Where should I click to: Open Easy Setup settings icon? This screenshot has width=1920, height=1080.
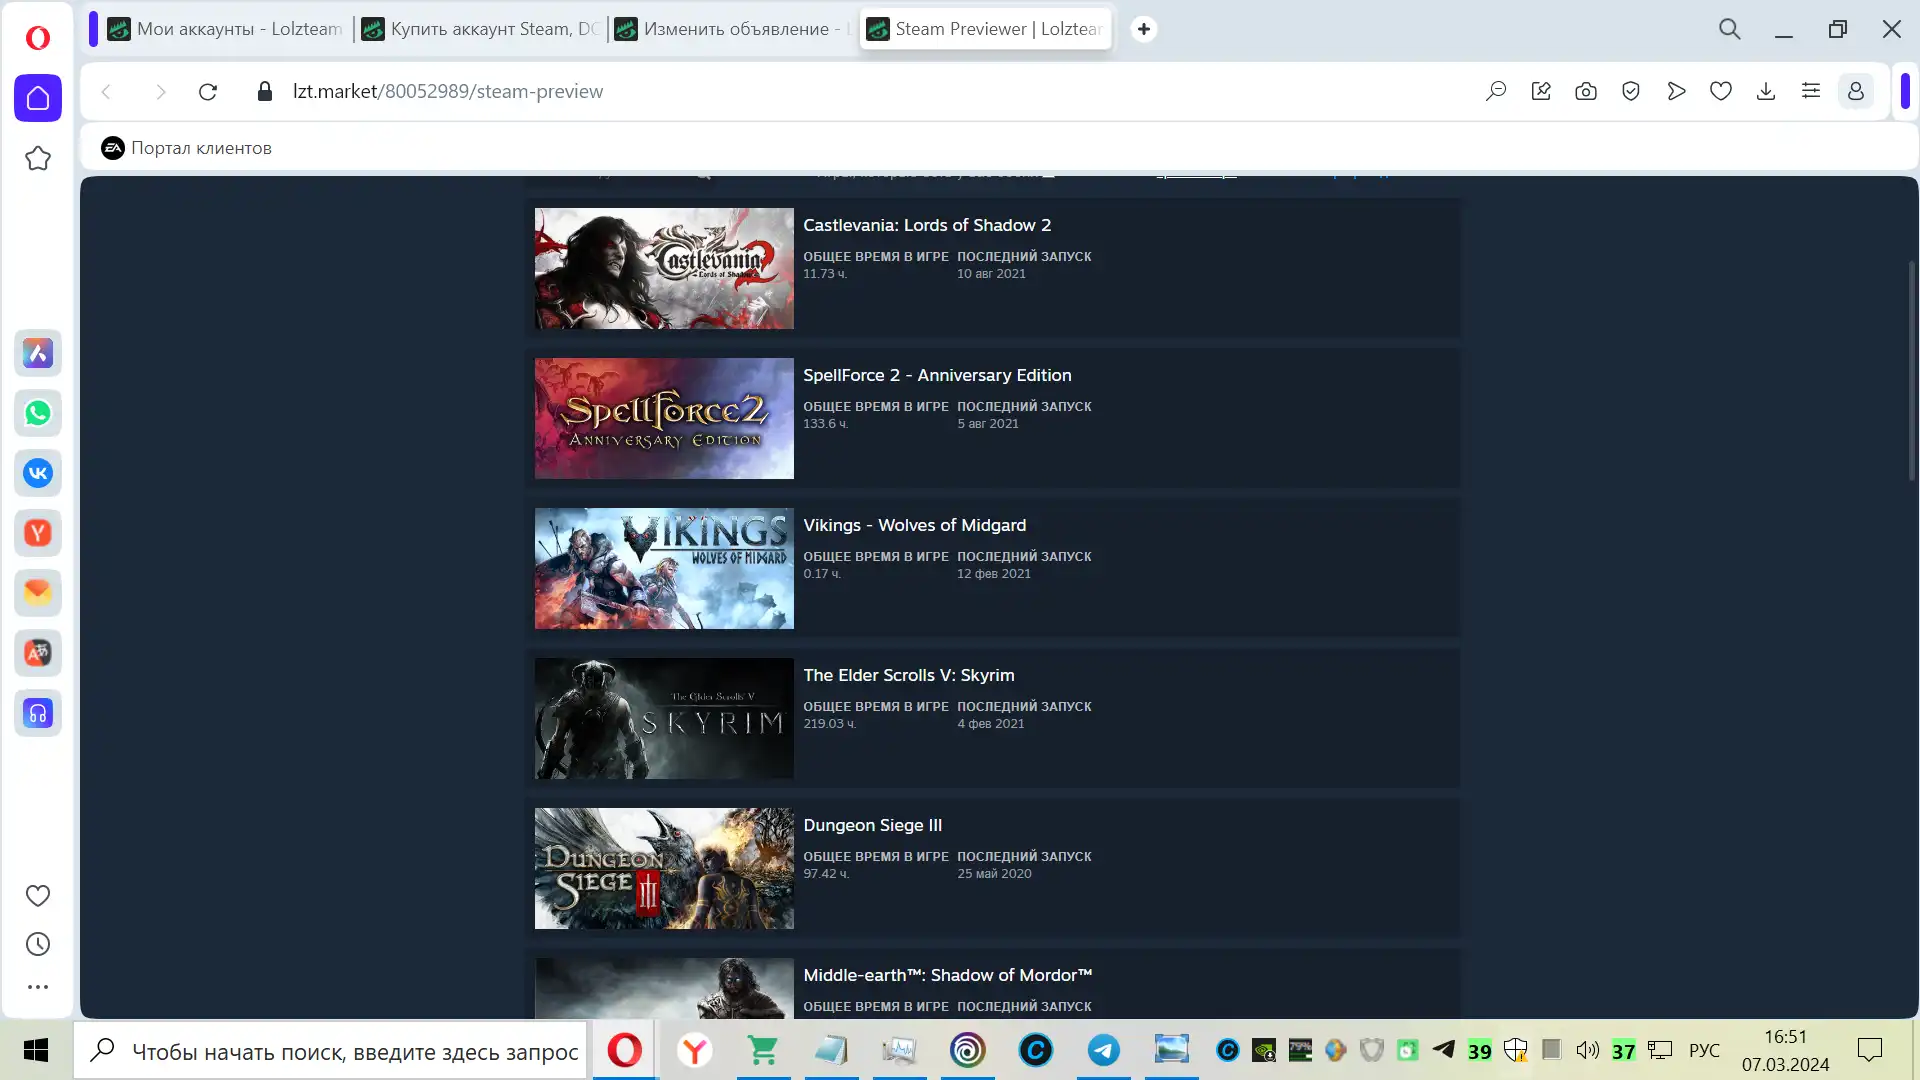tap(1811, 91)
